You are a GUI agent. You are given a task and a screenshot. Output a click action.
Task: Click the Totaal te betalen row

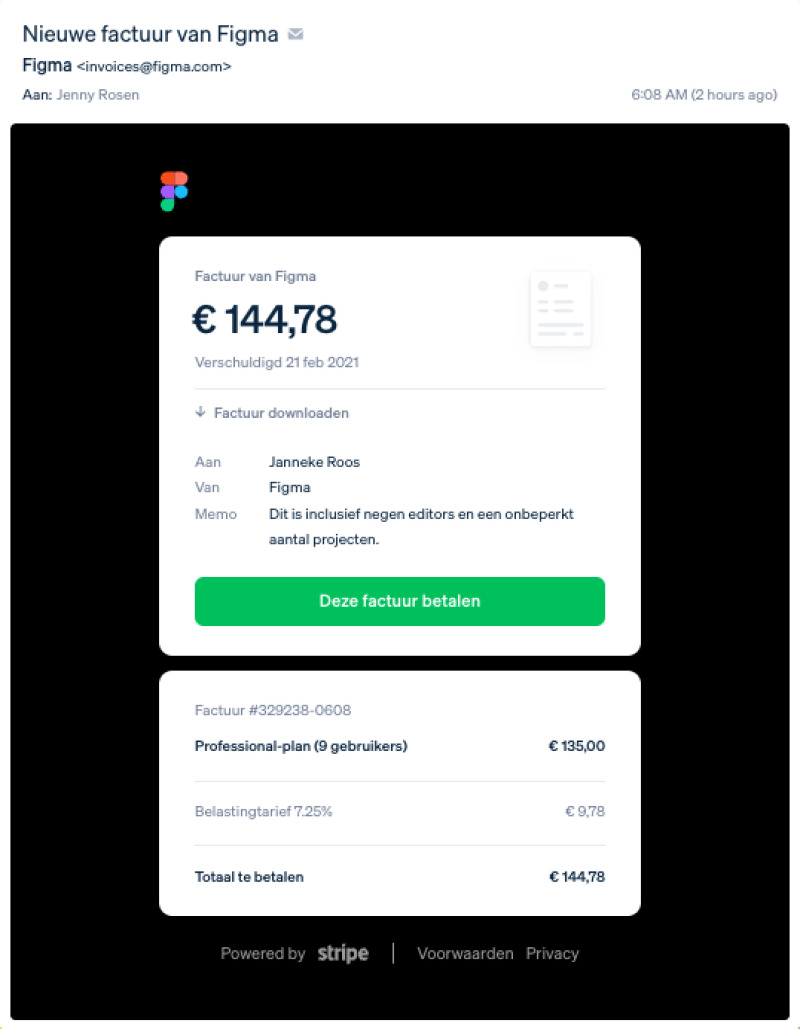[x=249, y=877]
